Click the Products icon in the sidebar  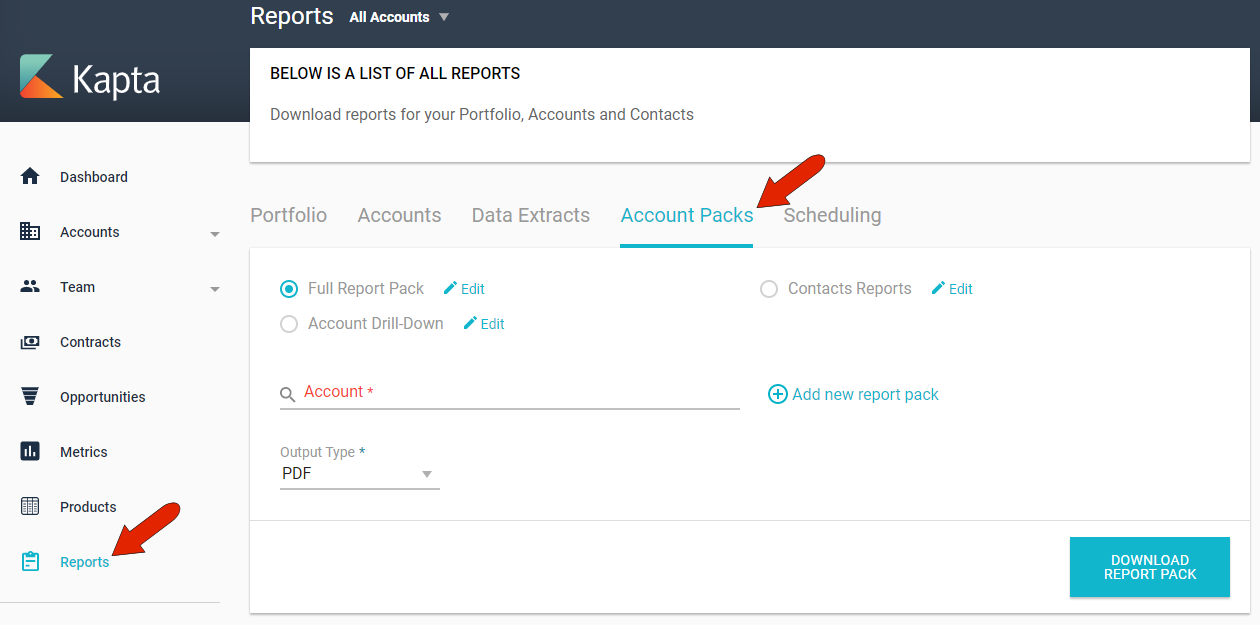point(30,506)
